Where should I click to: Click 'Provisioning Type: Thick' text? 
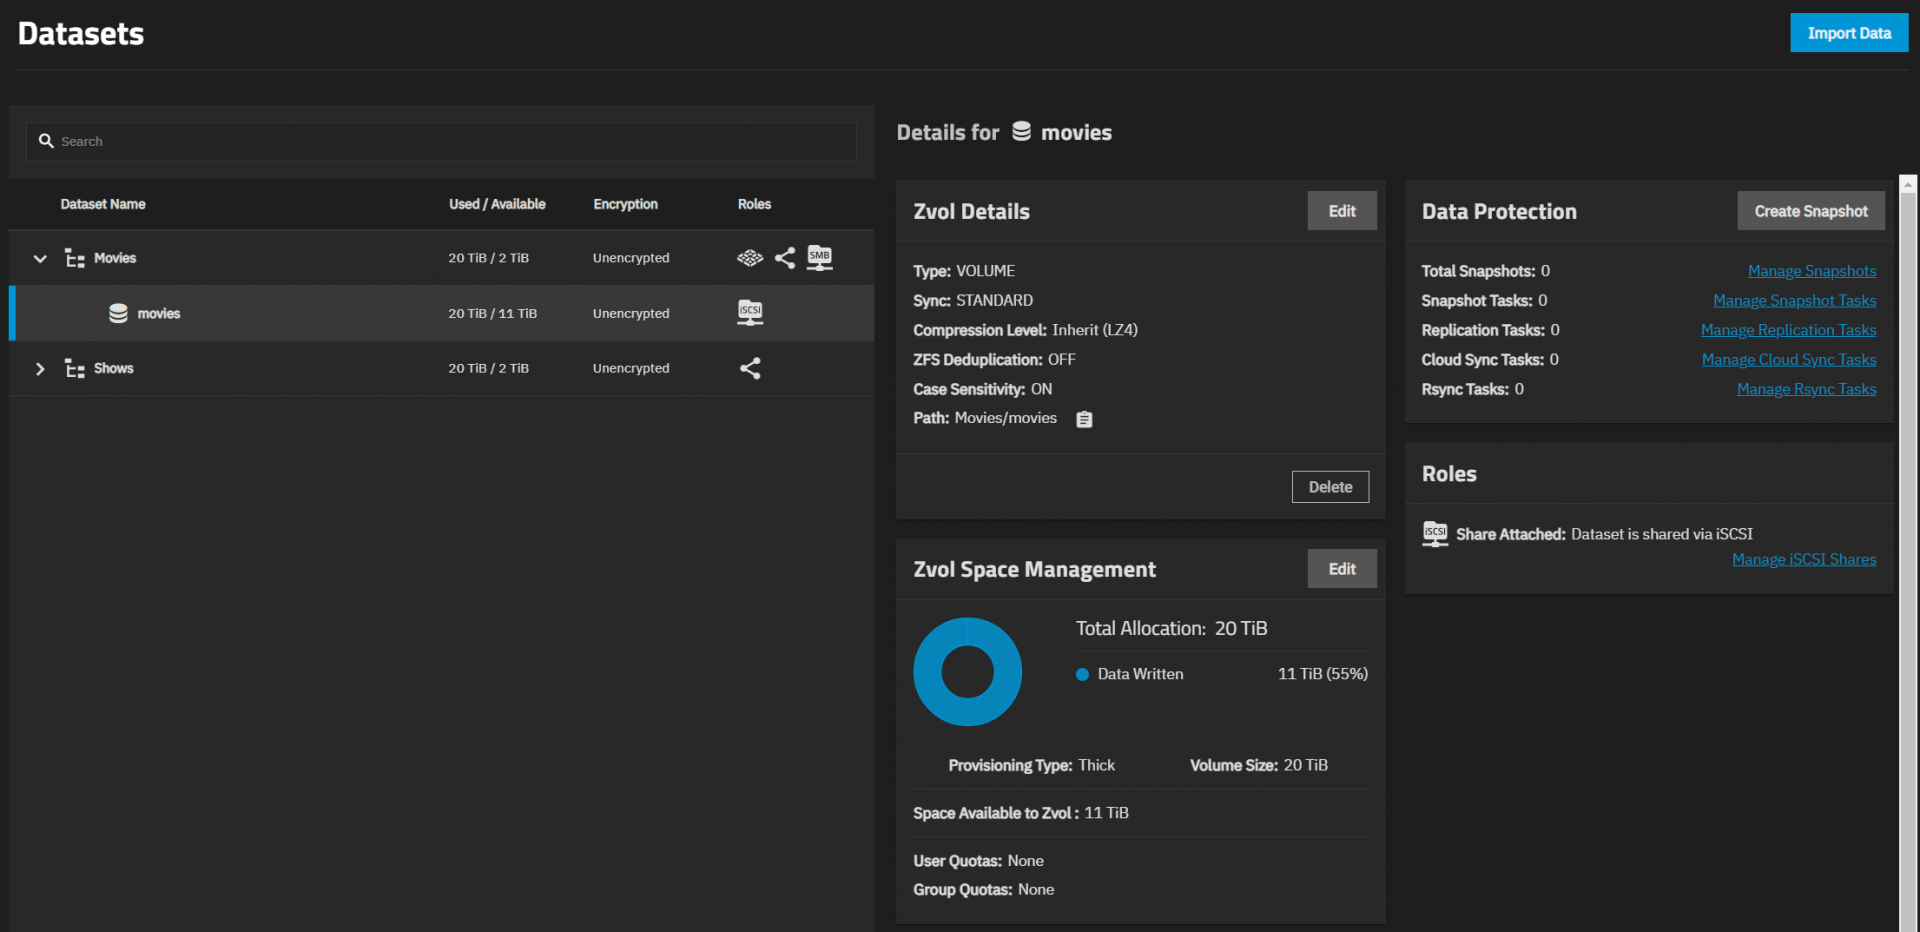tap(1031, 765)
